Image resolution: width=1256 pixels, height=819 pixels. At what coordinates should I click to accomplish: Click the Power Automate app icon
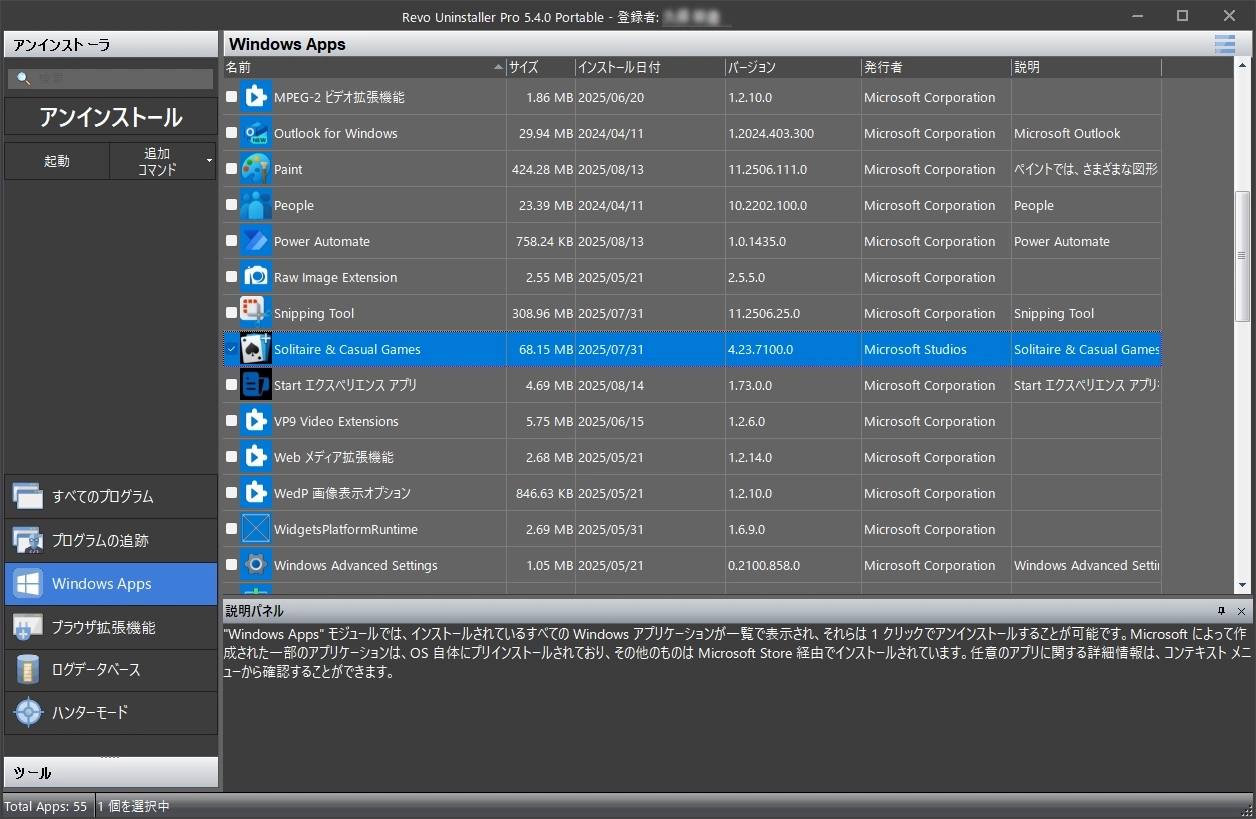[x=256, y=241]
